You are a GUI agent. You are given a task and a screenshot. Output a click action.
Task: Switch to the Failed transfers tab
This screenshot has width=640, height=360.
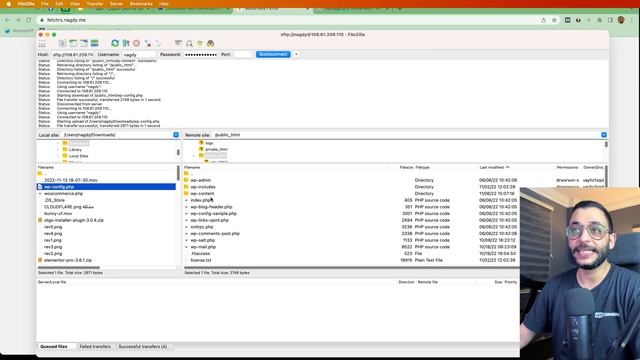(x=95, y=347)
